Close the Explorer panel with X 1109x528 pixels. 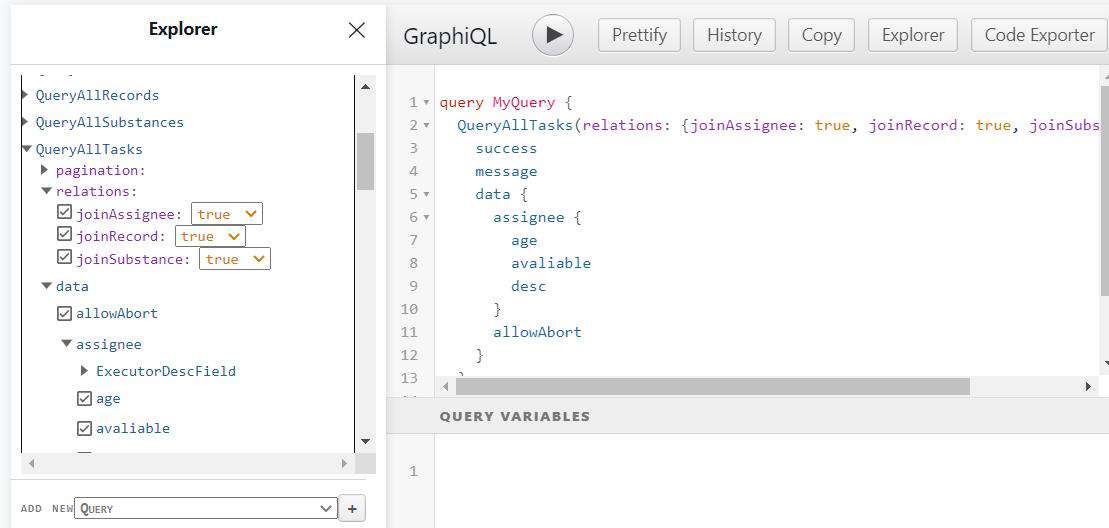coord(357,30)
